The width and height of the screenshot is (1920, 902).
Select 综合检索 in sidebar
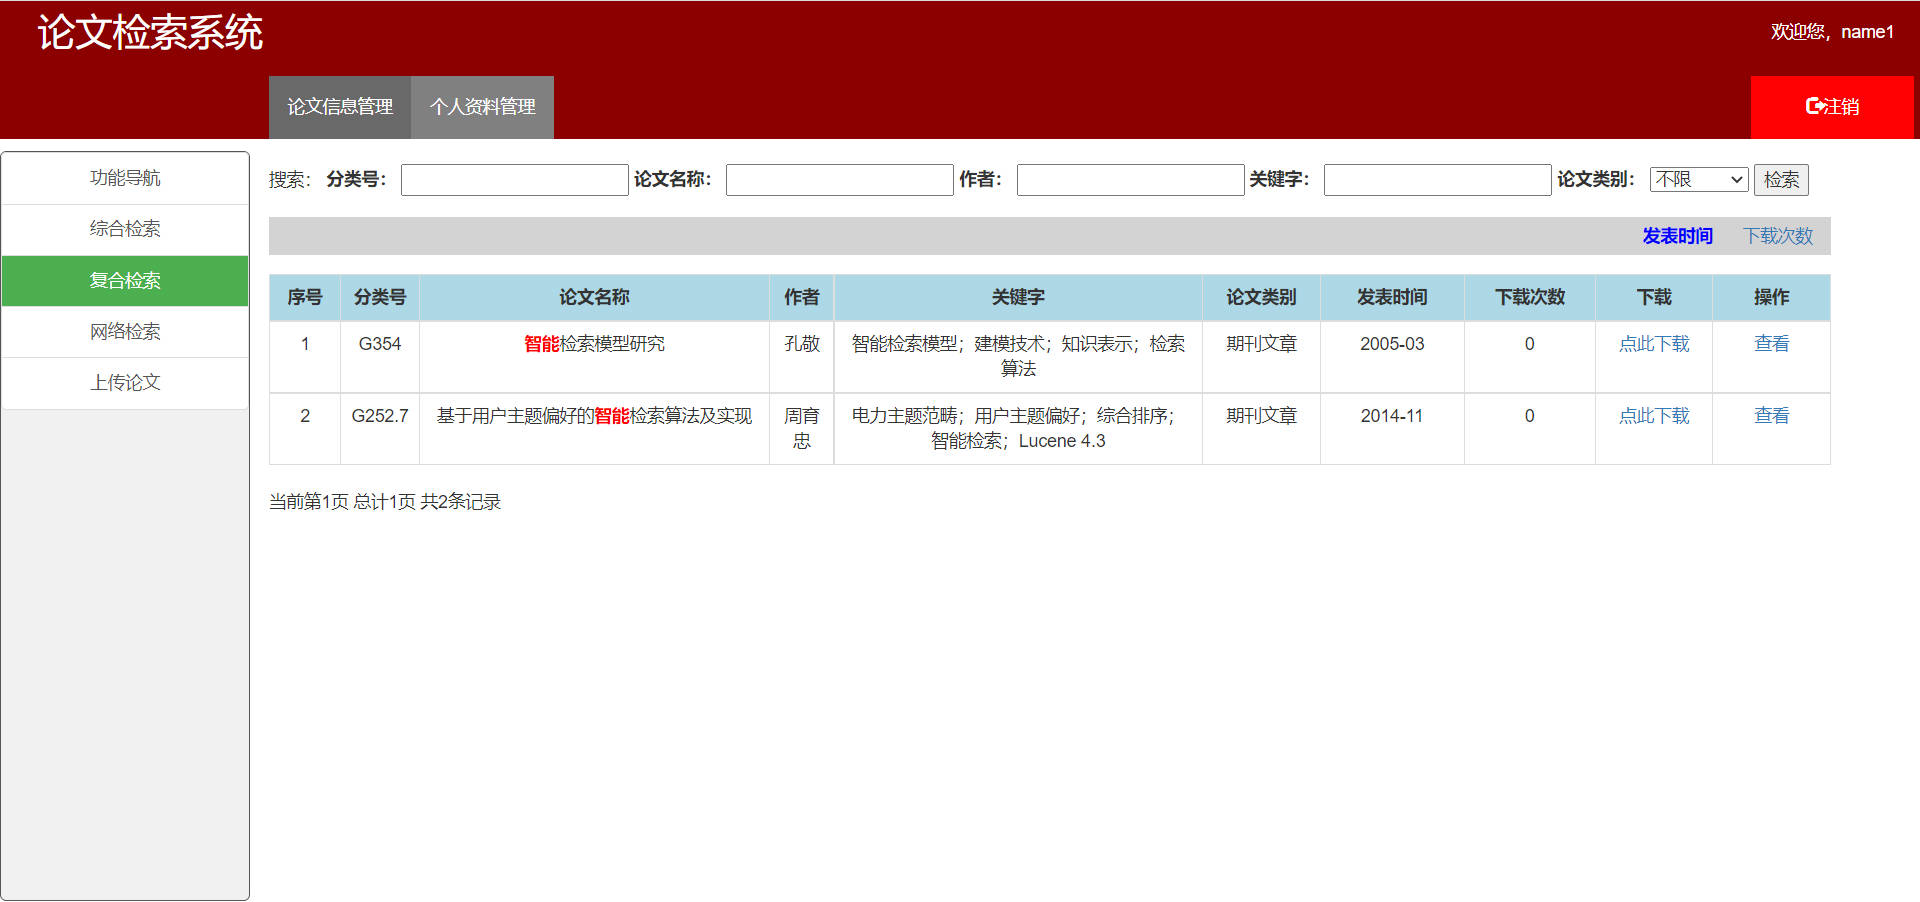click(x=125, y=229)
